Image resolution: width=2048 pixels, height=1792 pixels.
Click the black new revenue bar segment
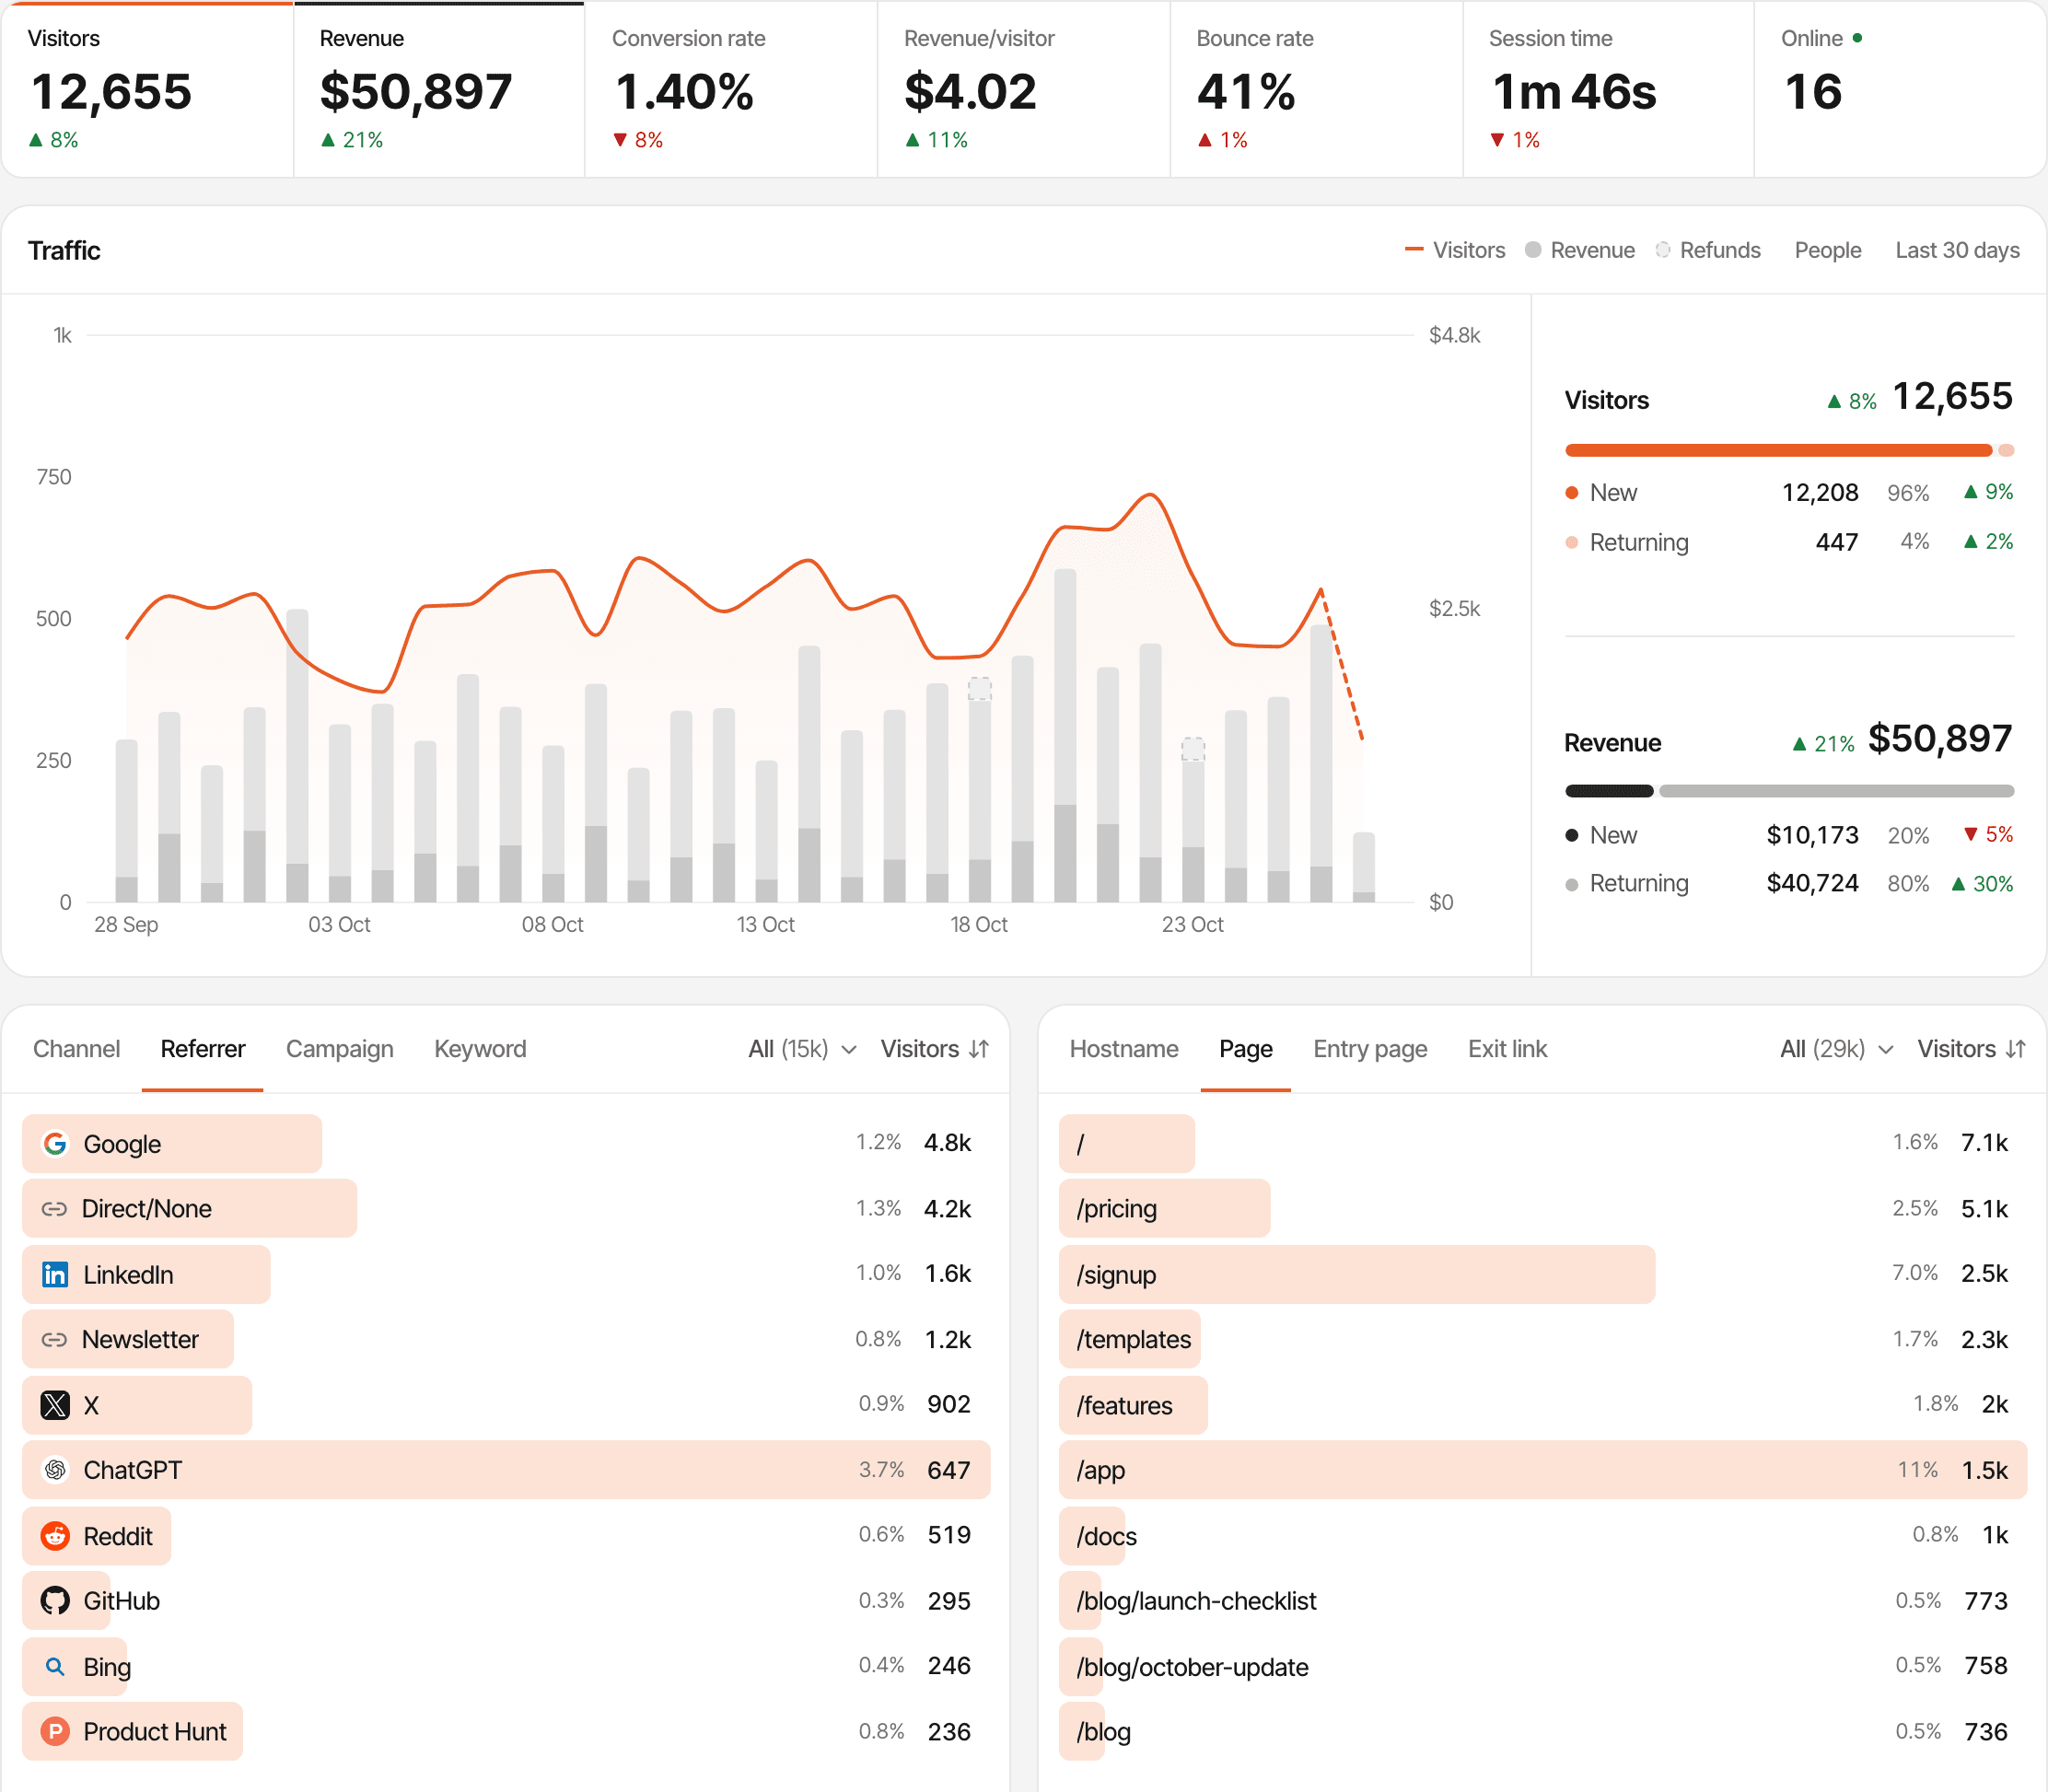tap(1609, 791)
